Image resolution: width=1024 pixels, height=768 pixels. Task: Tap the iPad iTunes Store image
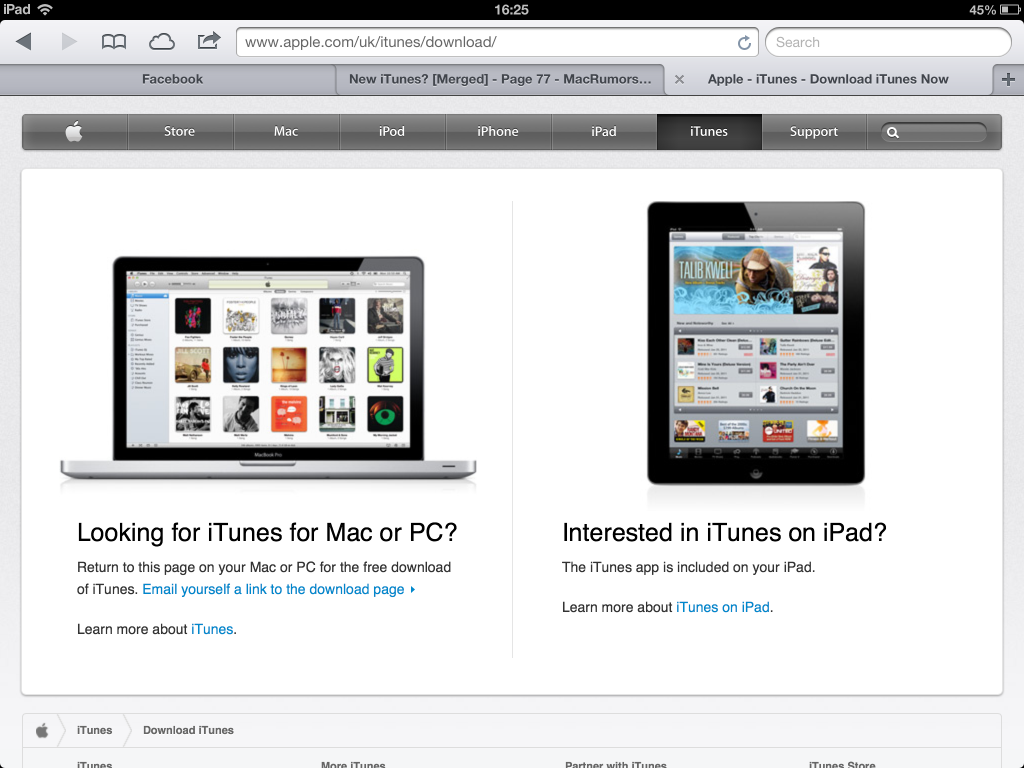(x=756, y=344)
